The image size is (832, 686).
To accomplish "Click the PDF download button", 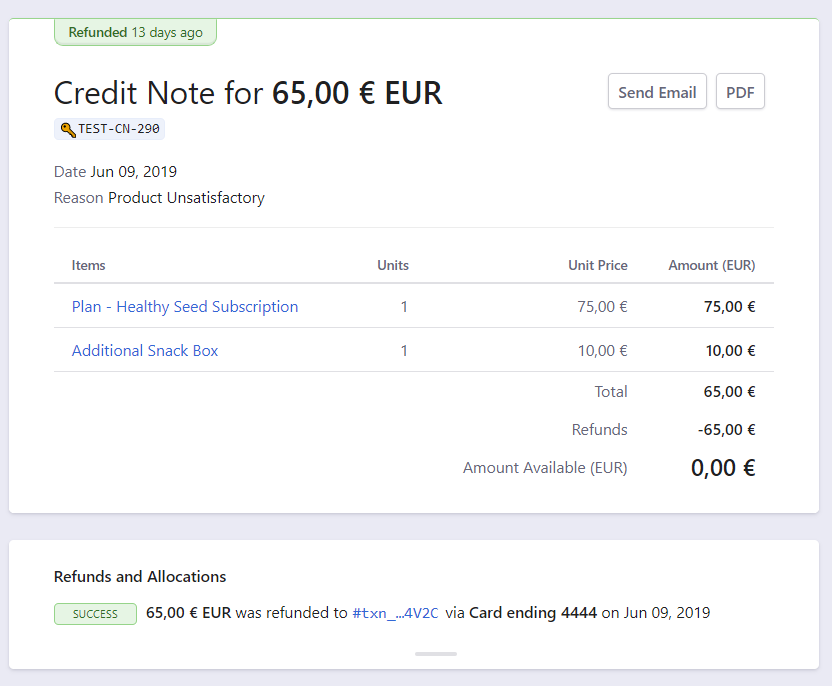I will click(x=740, y=91).
